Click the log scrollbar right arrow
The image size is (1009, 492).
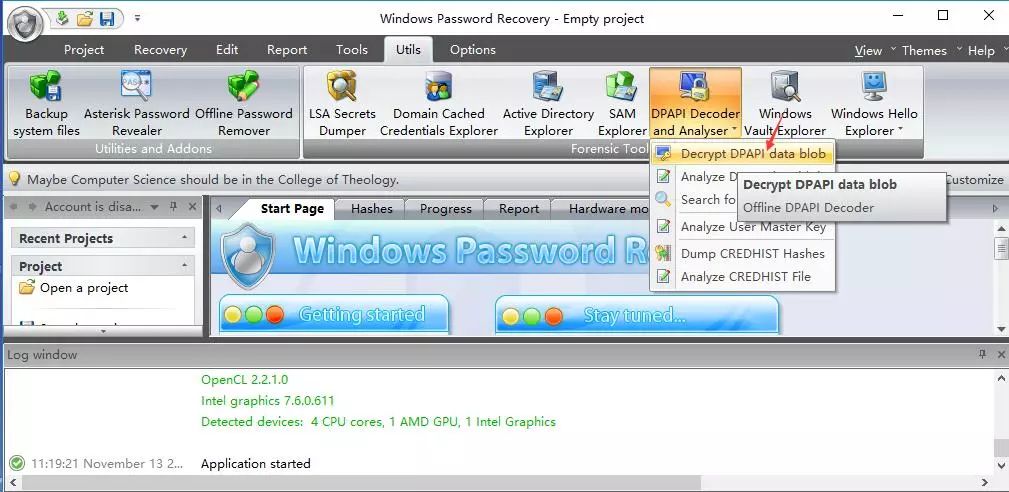[x=985, y=482]
